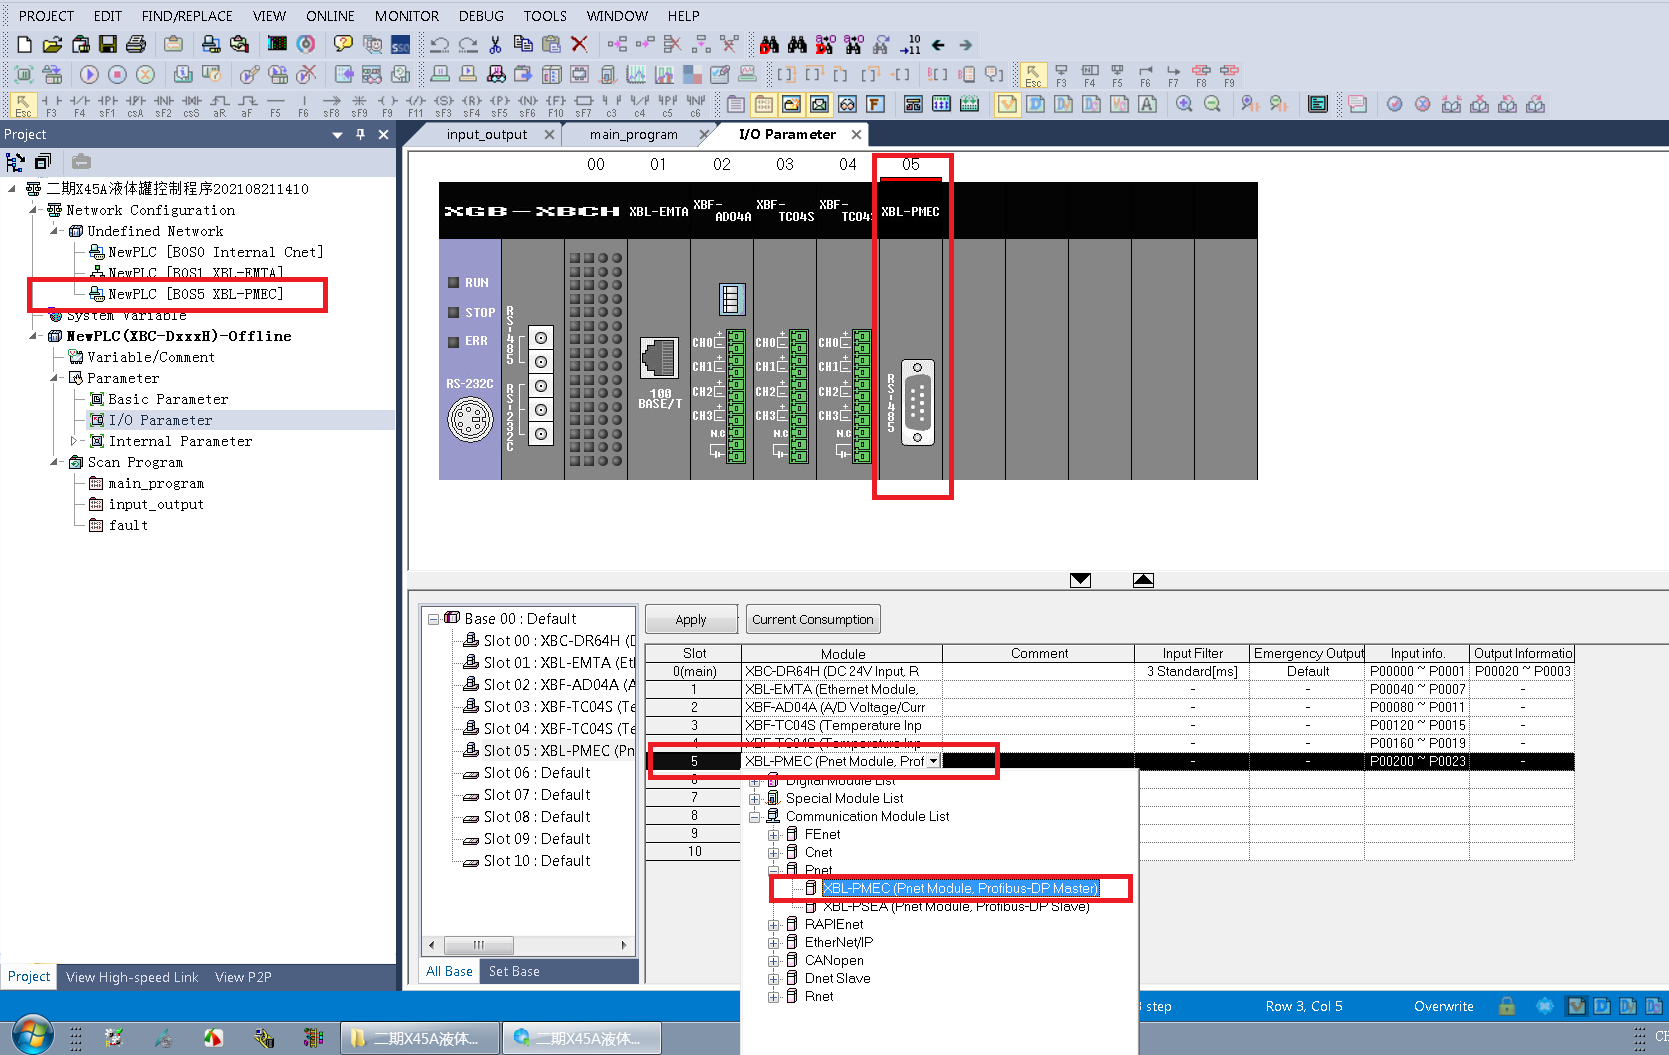Toggle the Project panel auto-hide pin
The image size is (1669, 1055).
(x=360, y=135)
